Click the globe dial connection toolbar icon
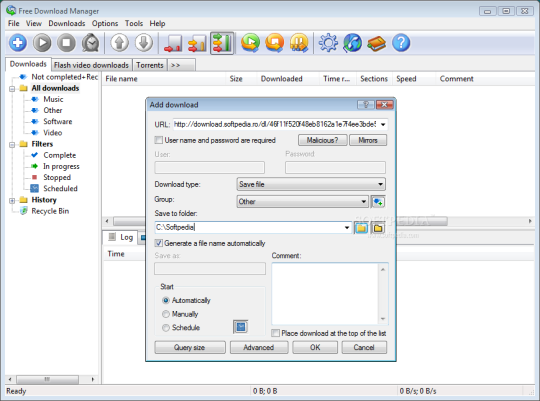The width and height of the screenshot is (540, 401). (x=352, y=43)
